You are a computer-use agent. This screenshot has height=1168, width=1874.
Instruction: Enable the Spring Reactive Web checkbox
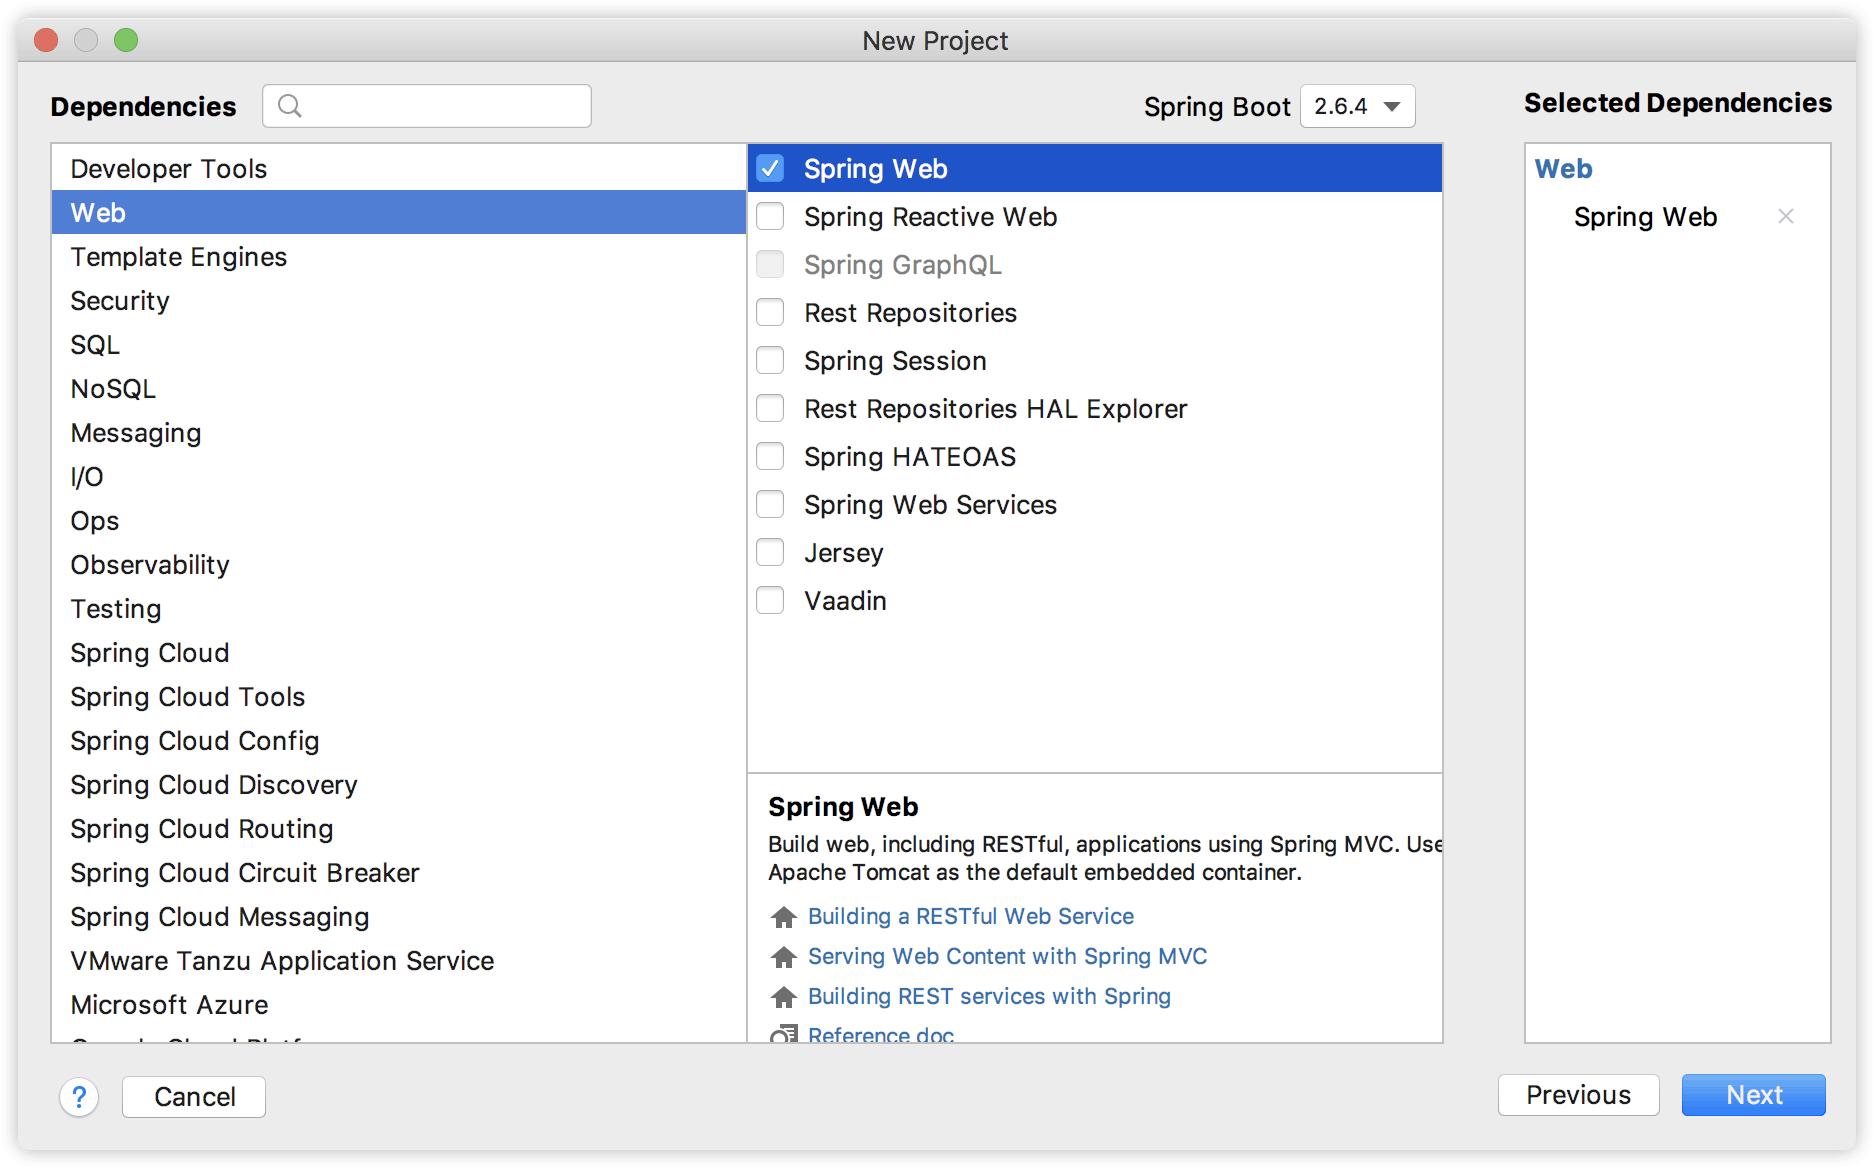point(771,216)
